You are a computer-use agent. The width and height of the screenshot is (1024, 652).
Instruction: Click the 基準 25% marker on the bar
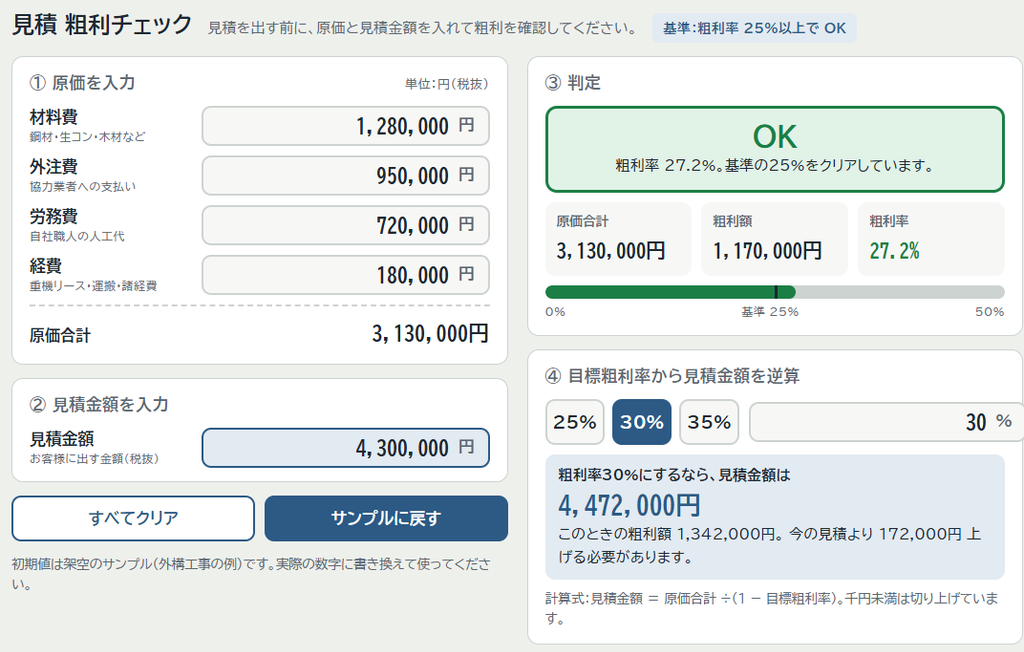point(776,292)
